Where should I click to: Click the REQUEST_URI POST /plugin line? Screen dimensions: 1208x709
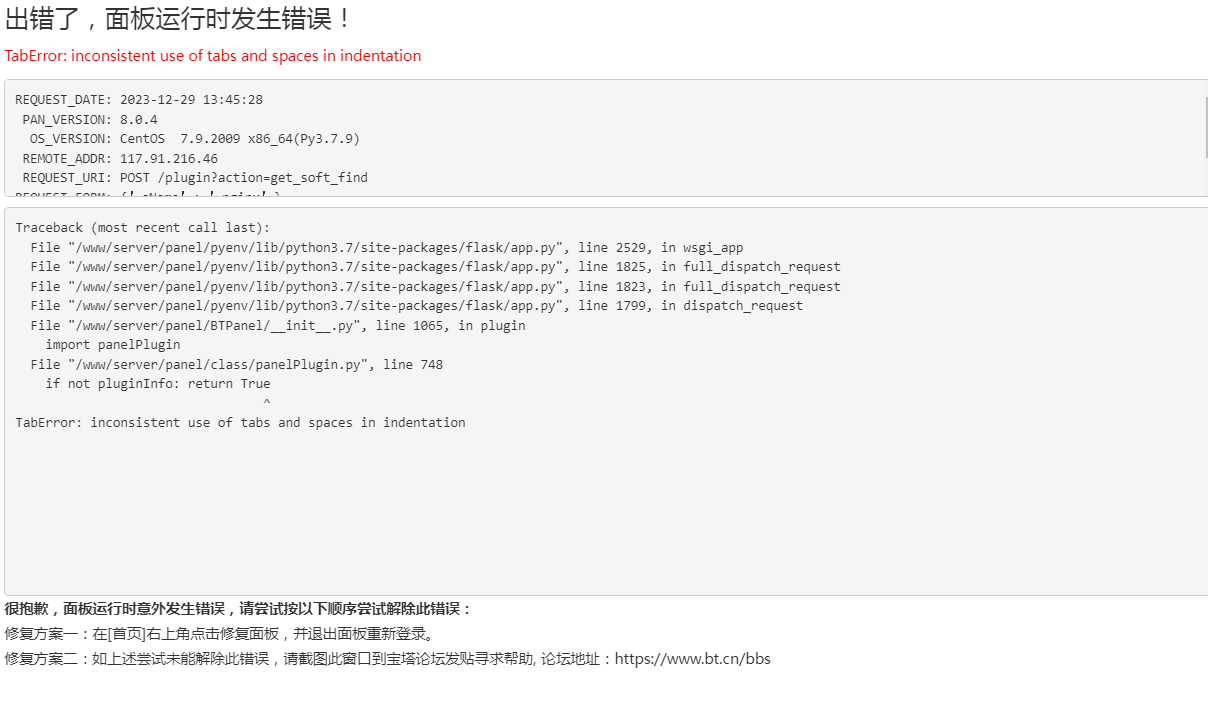point(195,178)
